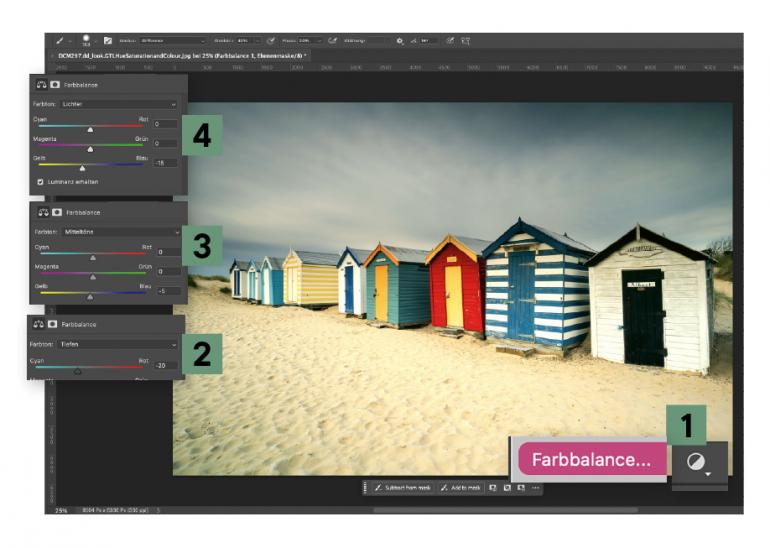
Task: Enable the airbrush build-up icon
Action: pos(332,41)
